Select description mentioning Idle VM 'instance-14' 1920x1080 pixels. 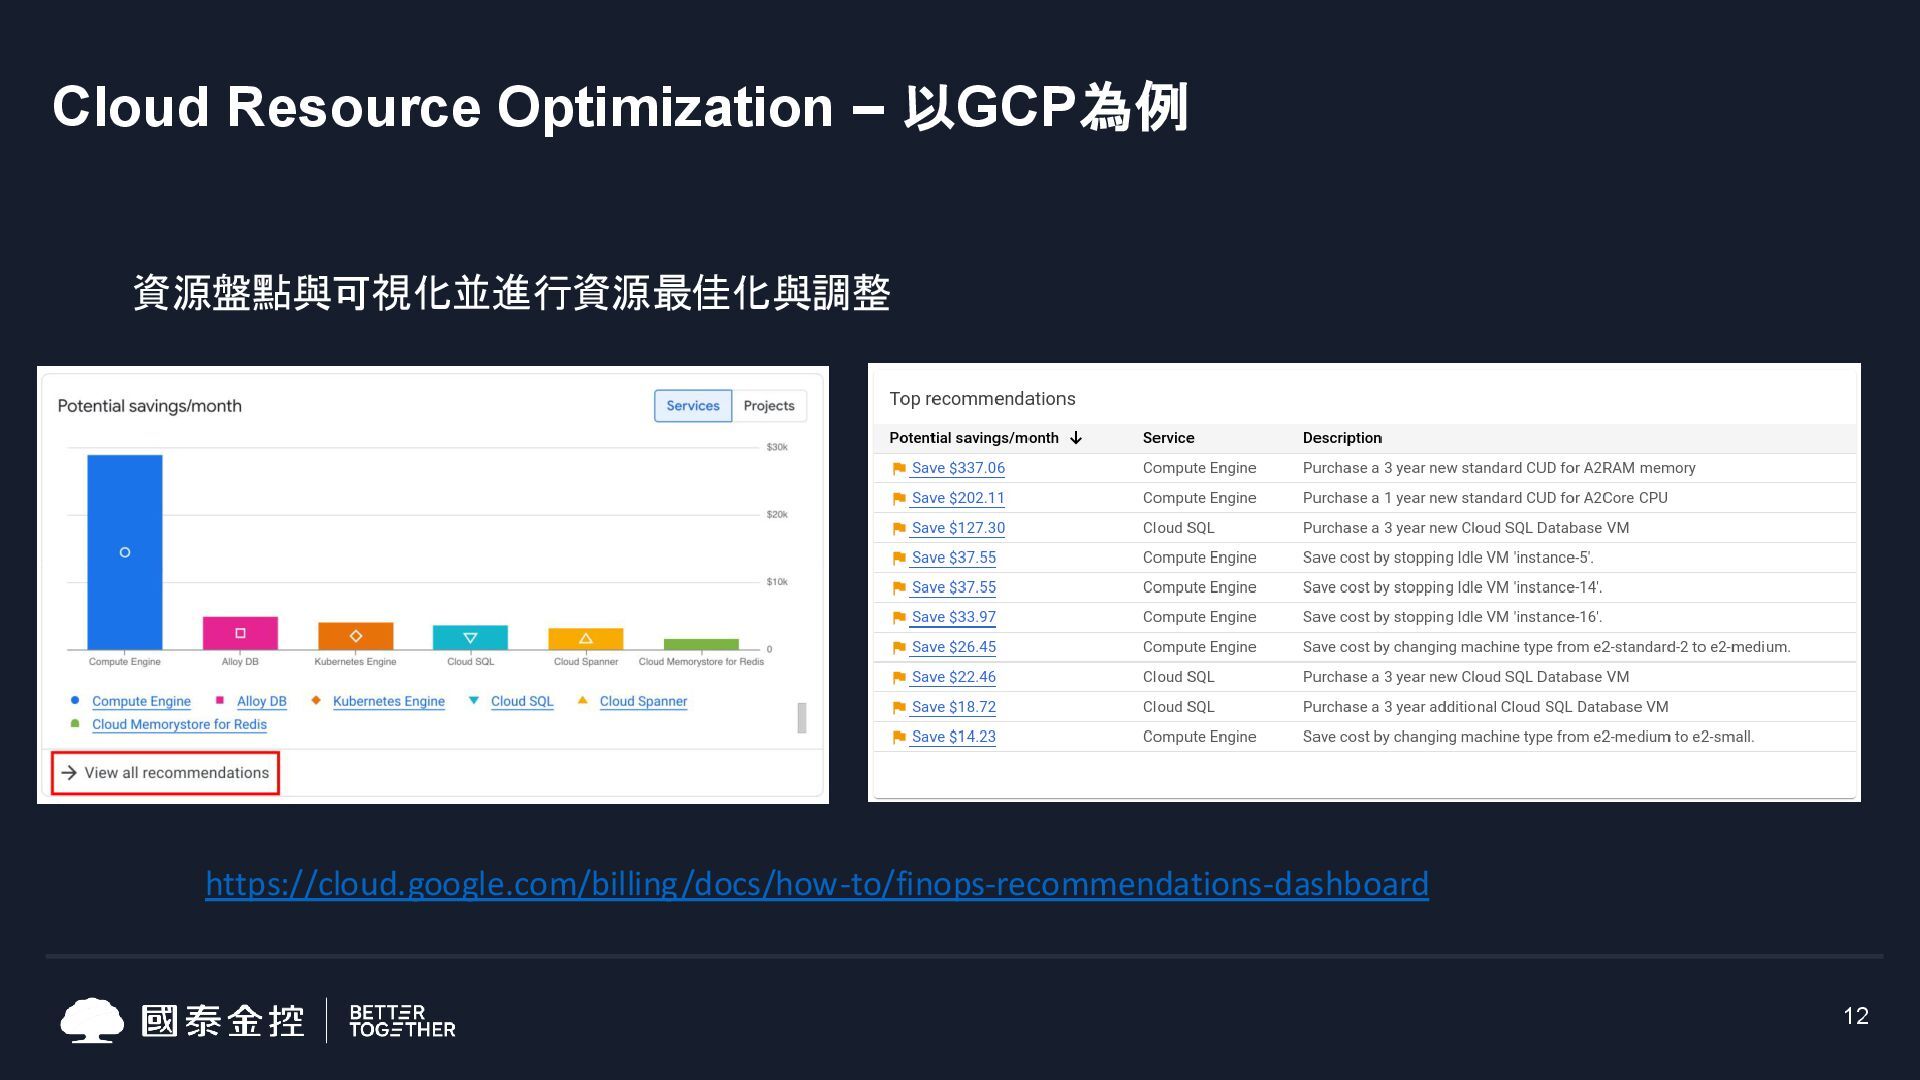click(x=1451, y=588)
